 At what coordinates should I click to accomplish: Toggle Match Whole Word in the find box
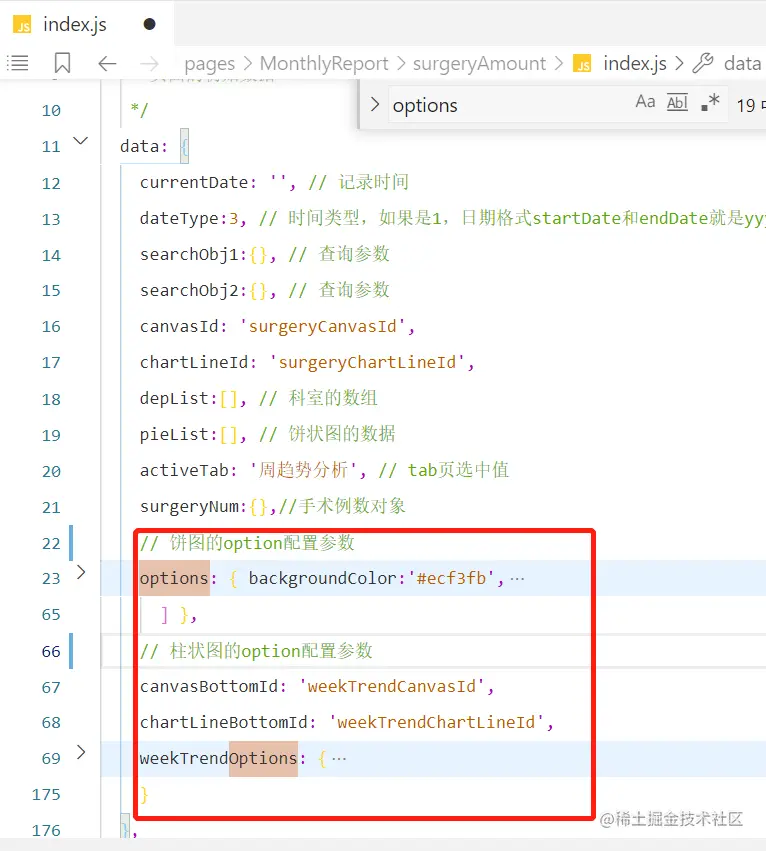[677, 102]
